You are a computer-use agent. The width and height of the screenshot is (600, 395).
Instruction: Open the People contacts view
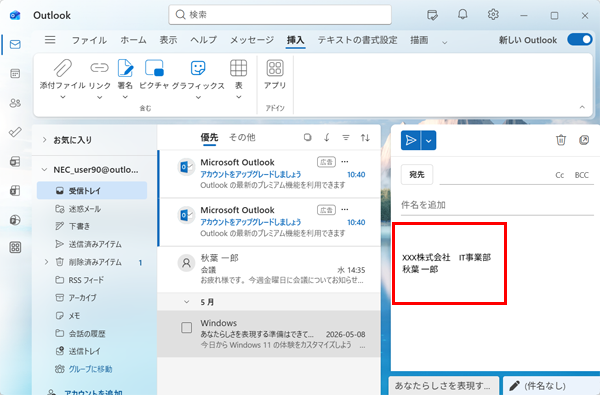(x=15, y=103)
